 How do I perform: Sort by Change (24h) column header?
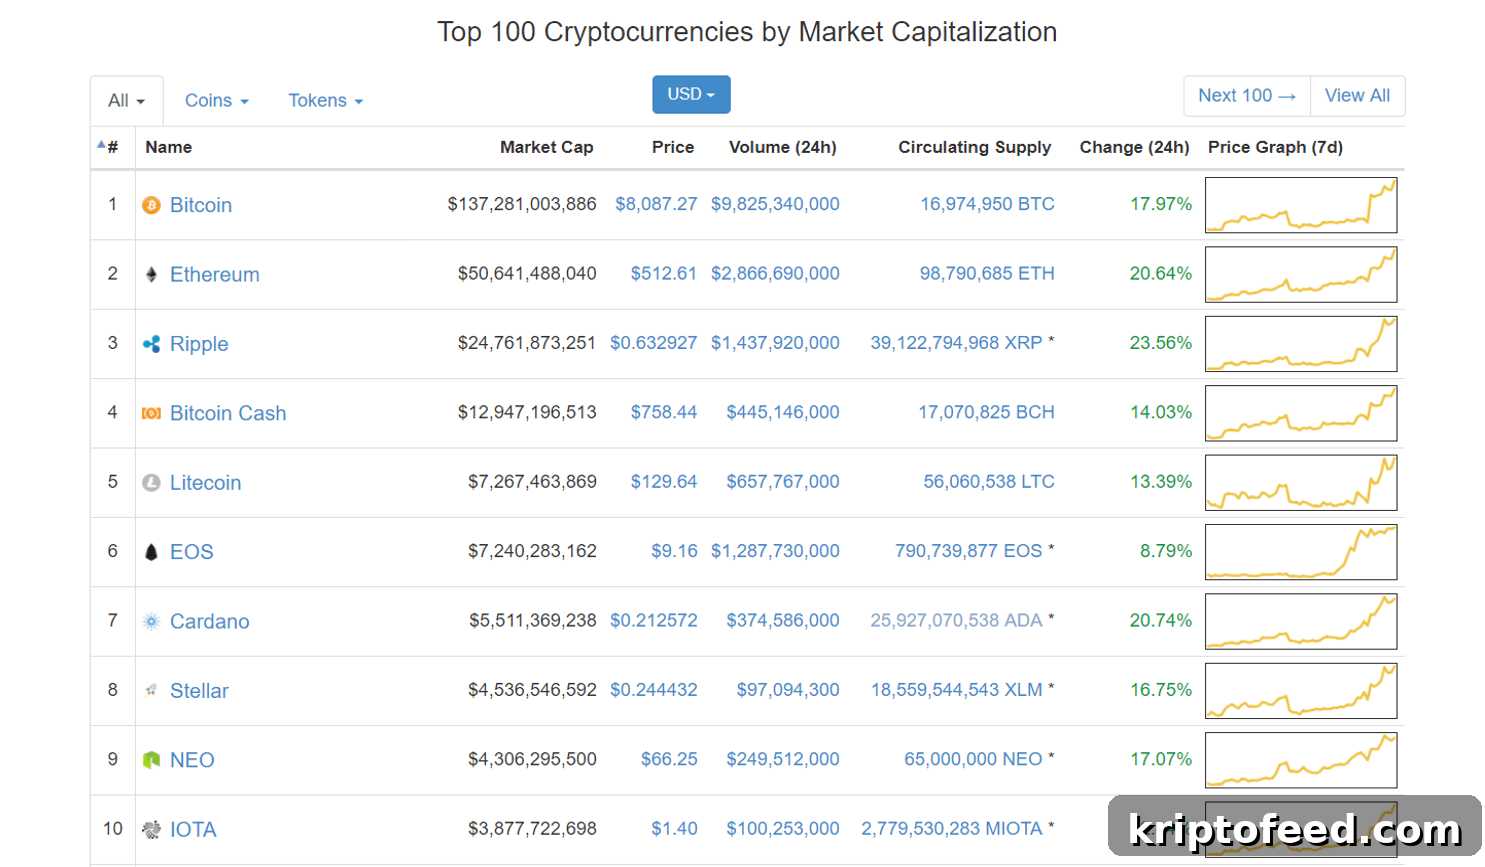click(1135, 147)
